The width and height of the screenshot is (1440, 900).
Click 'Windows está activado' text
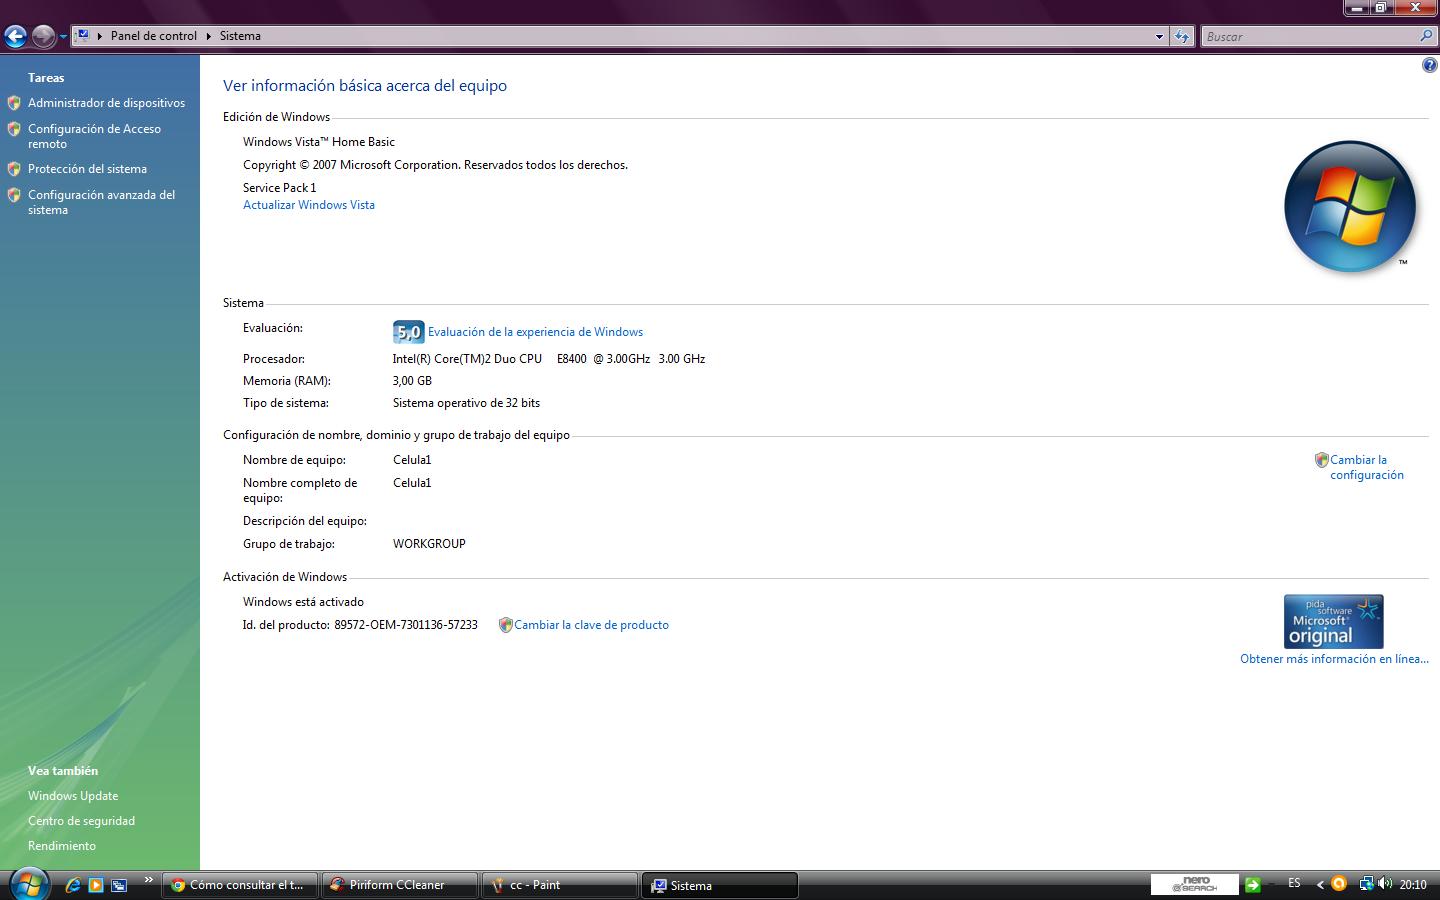303,602
